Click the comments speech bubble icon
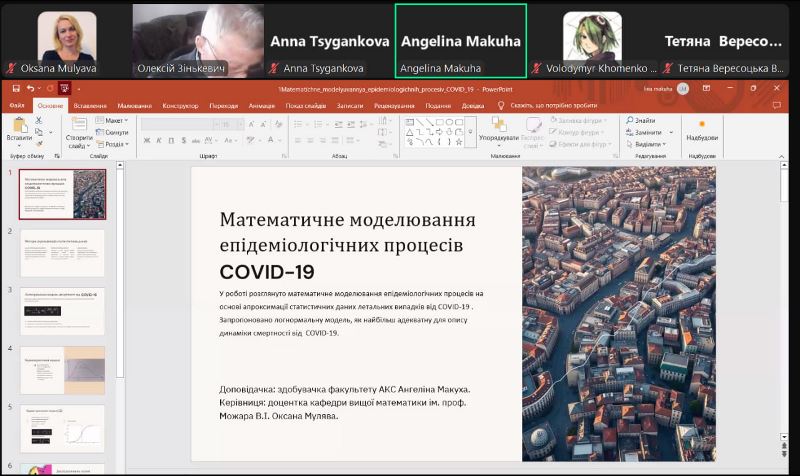Viewport: 800px width, 476px height. point(777,105)
